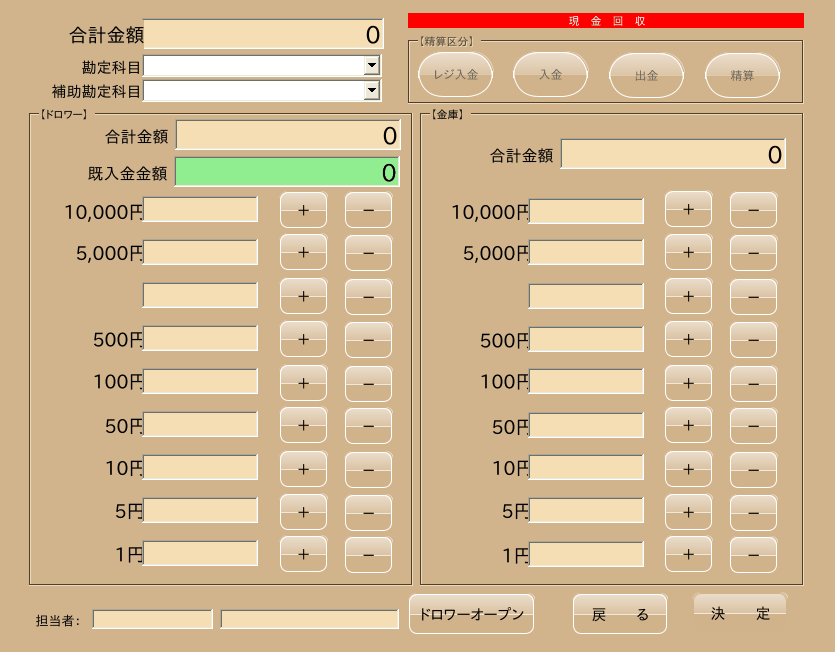835x652 pixels.
Task: Subtract one drawer 5,000円 bill
Action: pyautogui.click(x=369, y=252)
